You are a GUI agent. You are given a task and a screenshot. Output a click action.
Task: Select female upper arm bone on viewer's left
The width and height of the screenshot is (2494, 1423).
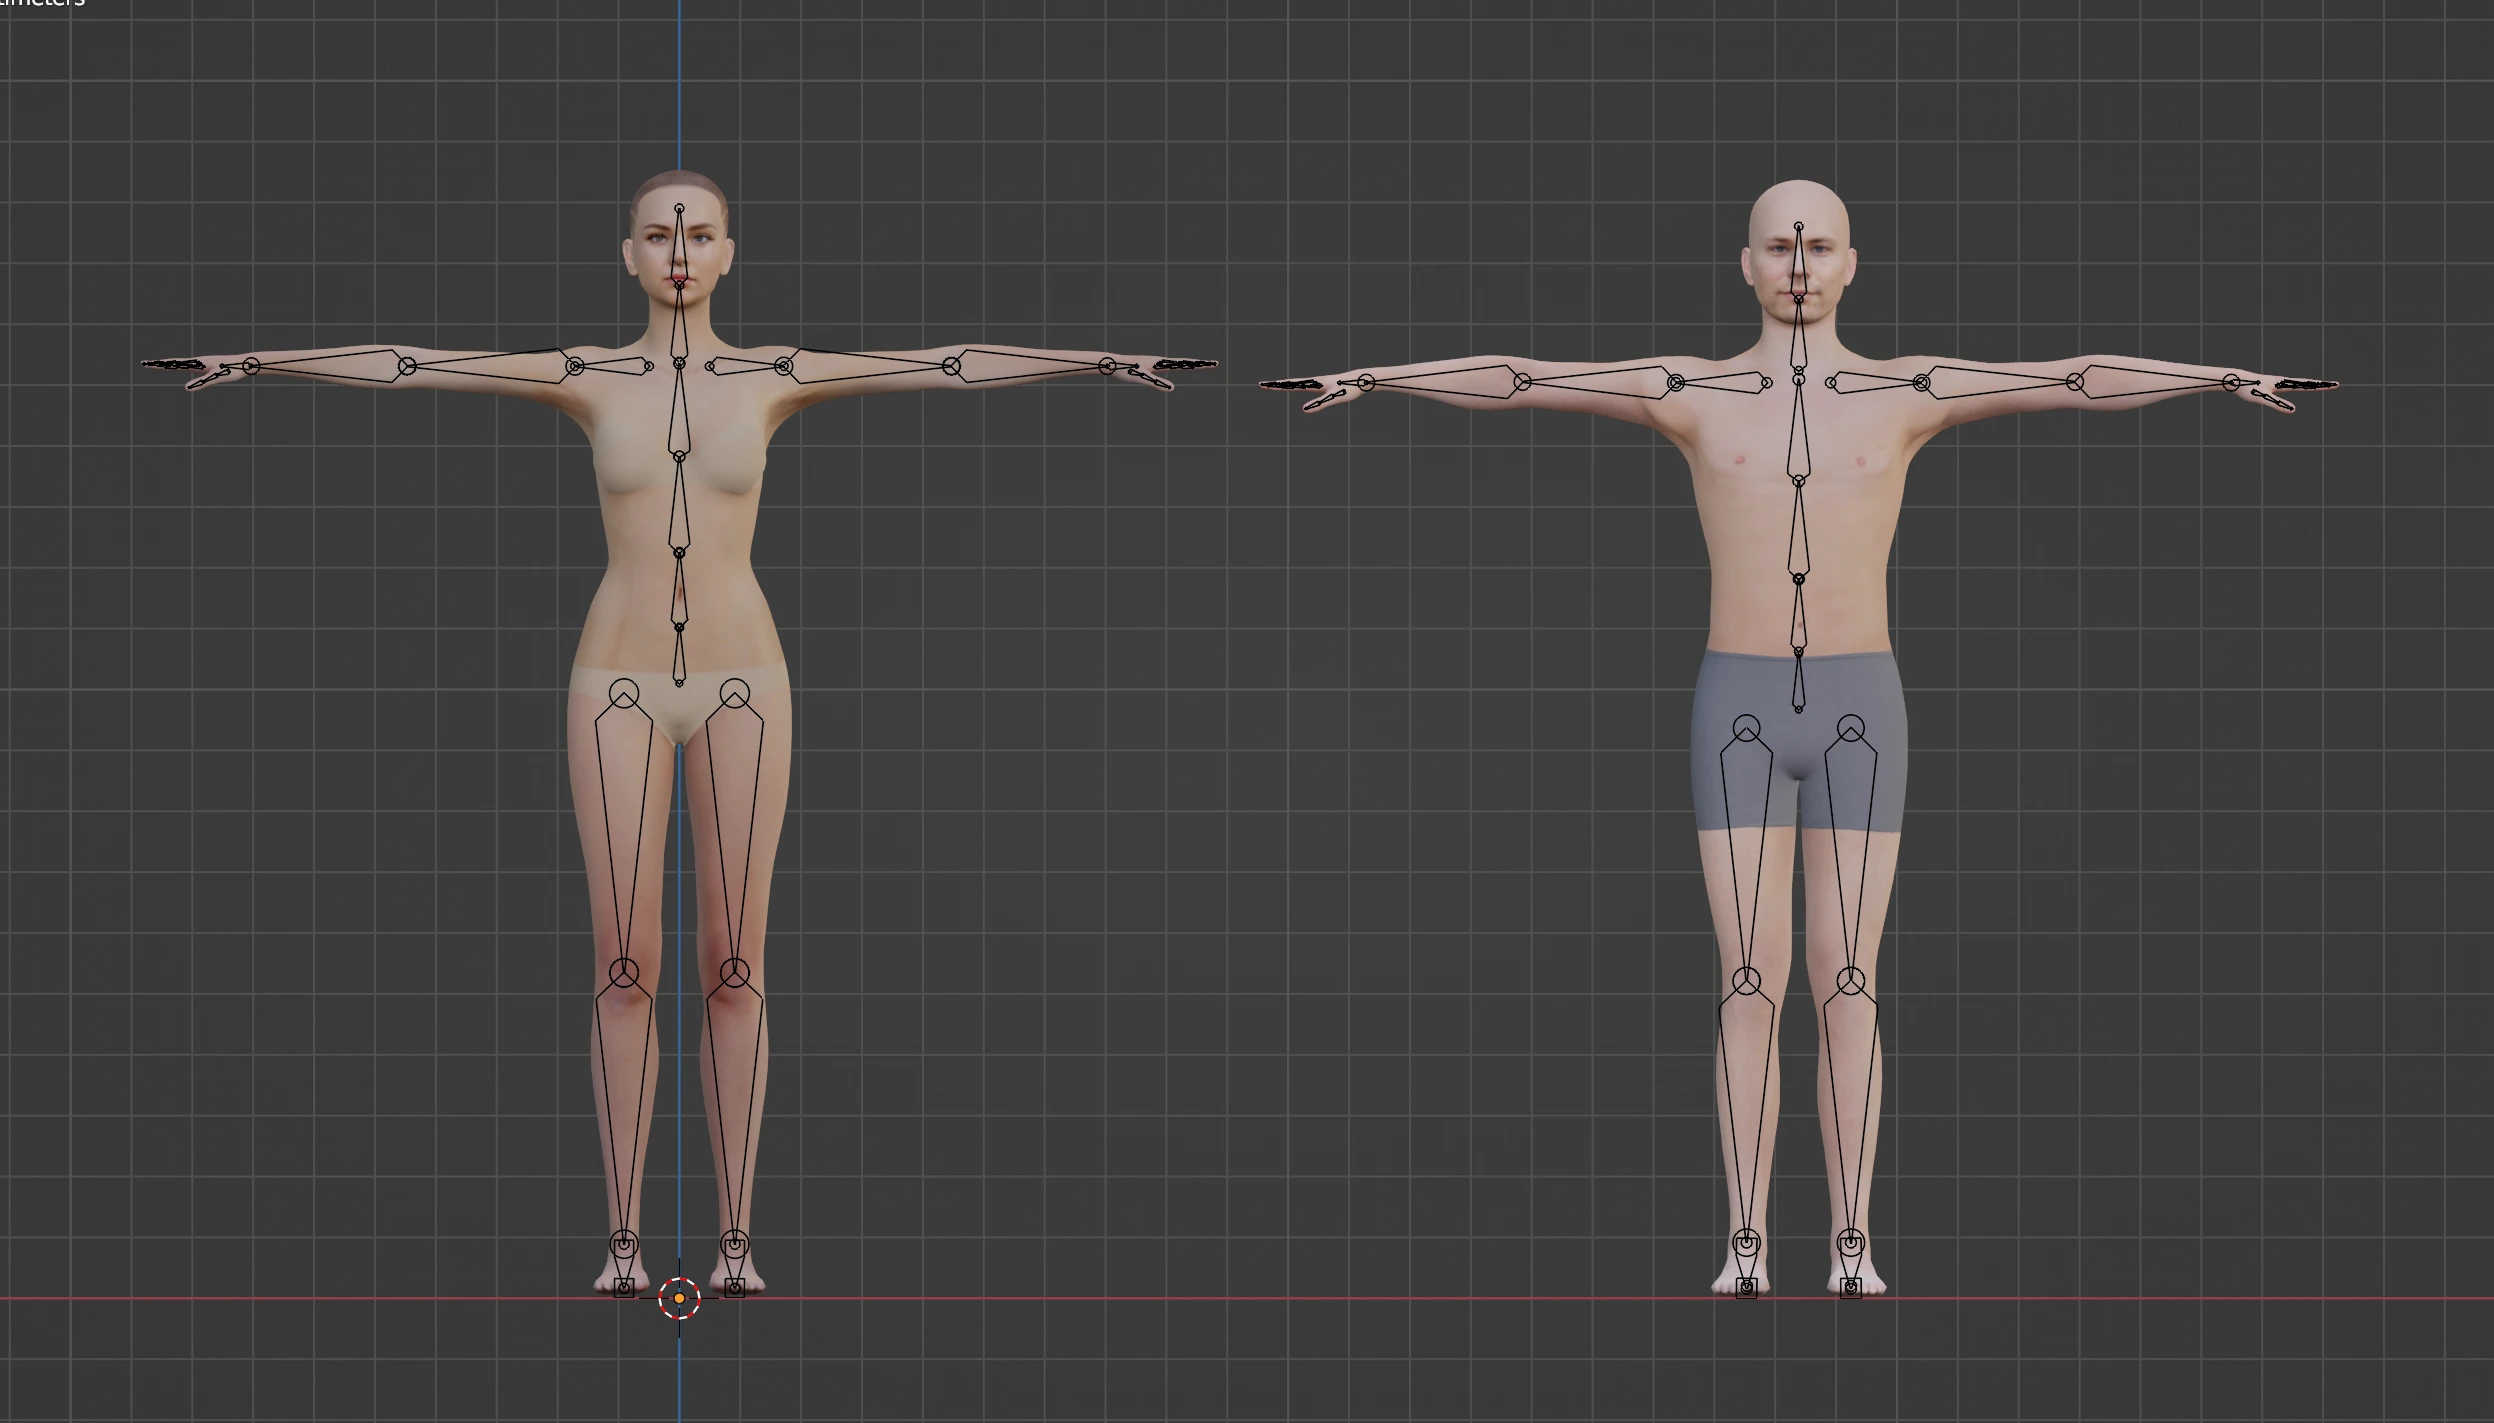(x=490, y=365)
